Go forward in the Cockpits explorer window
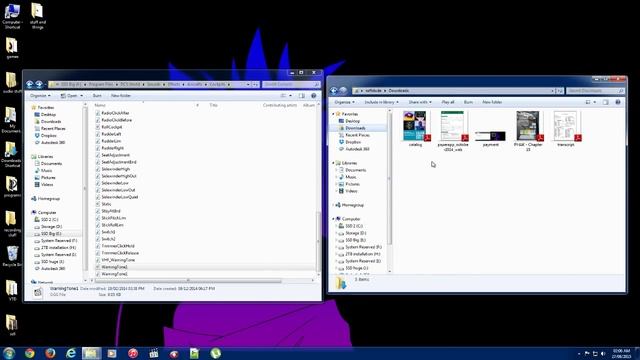The image size is (640, 360). coord(39,84)
